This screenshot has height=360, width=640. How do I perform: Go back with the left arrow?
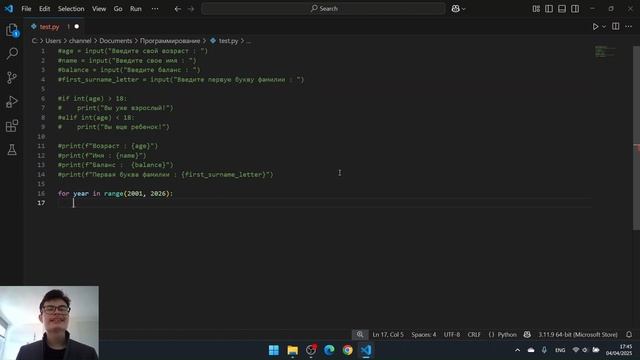pyautogui.click(x=178, y=9)
